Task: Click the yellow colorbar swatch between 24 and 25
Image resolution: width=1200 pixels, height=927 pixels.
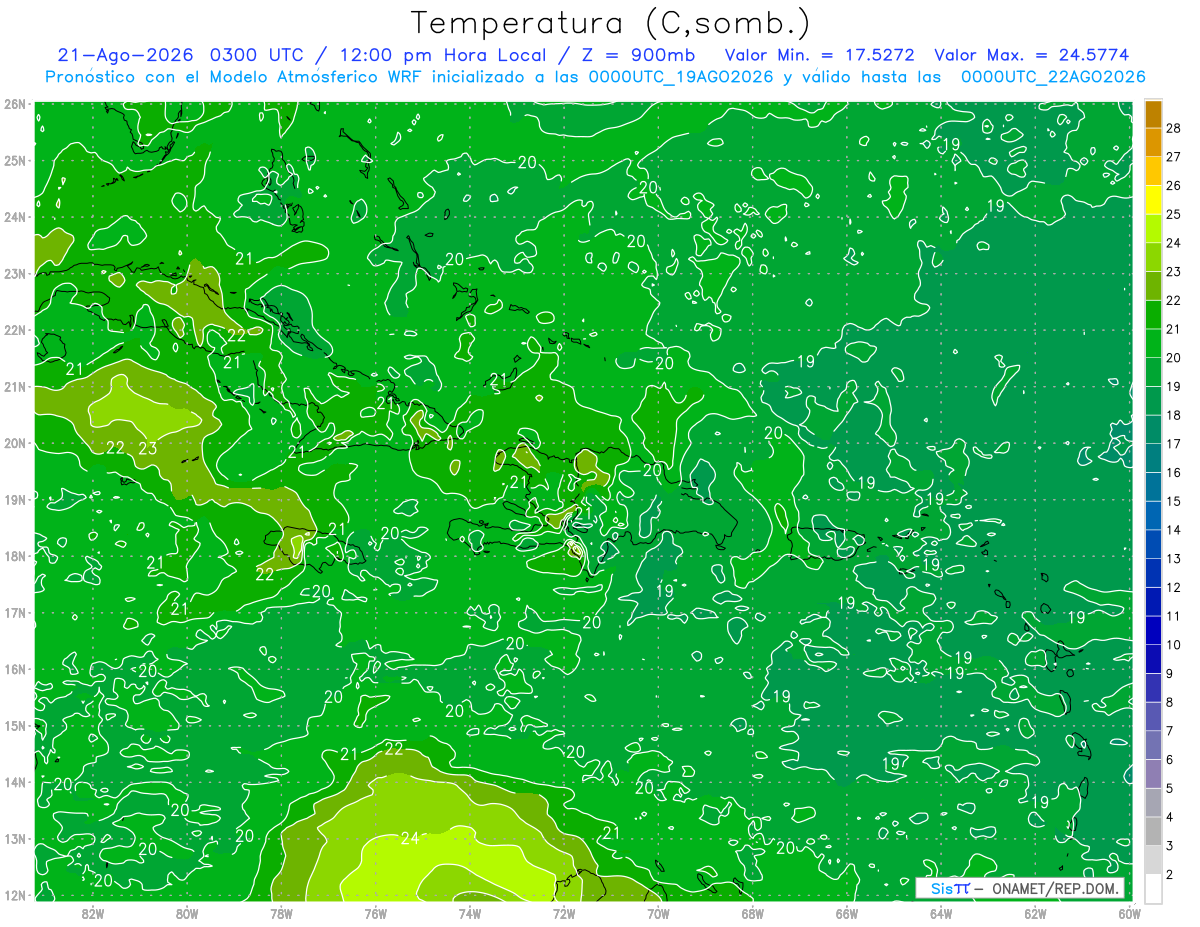Action: [1153, 200]
